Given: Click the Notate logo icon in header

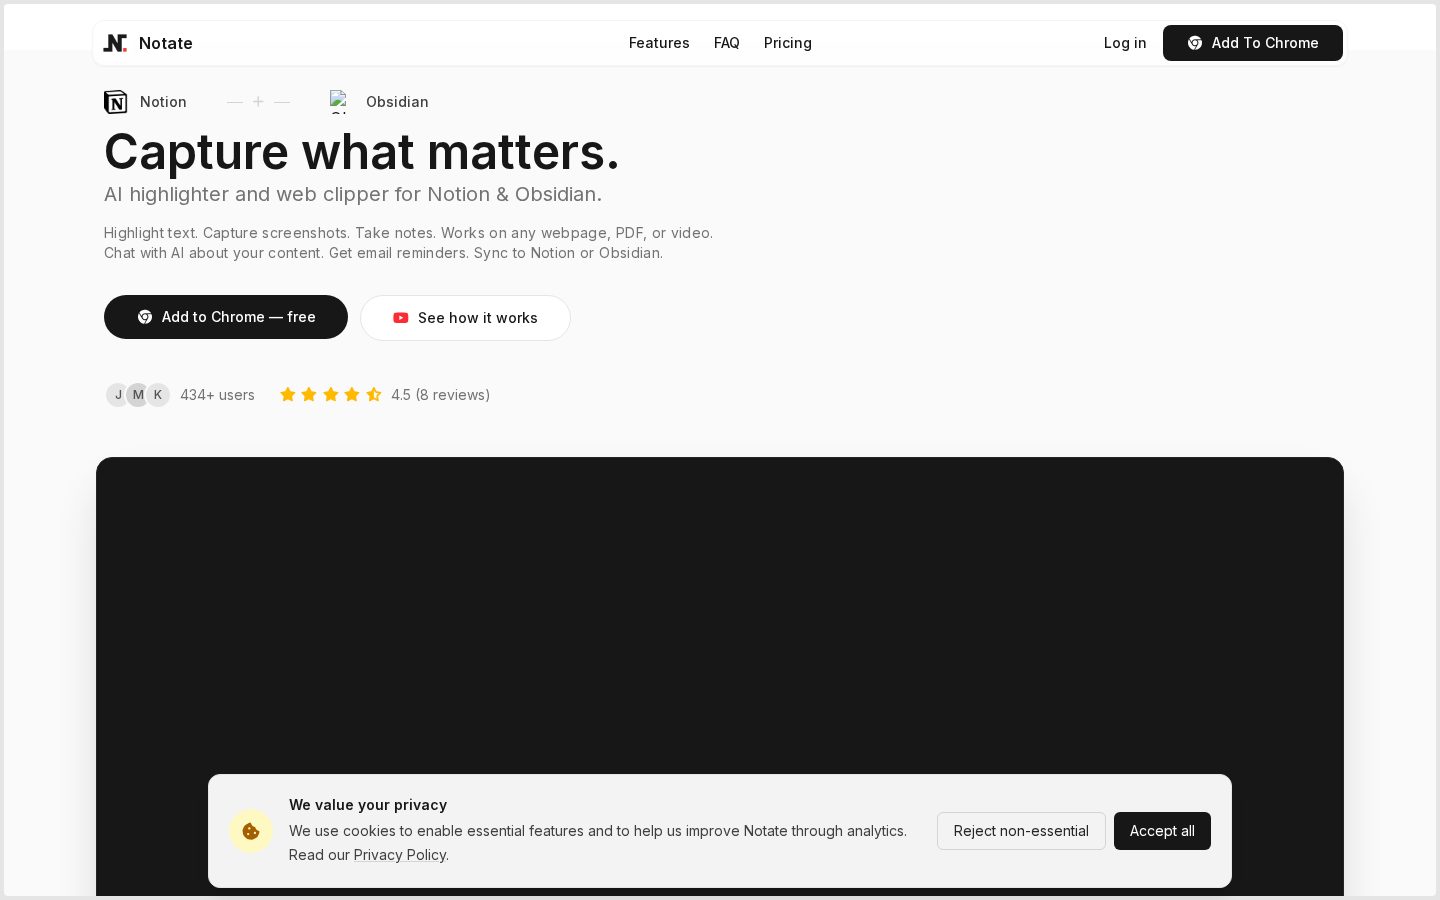Looking at the screenshot, I should pyautogui.click(x=115, y=43).
